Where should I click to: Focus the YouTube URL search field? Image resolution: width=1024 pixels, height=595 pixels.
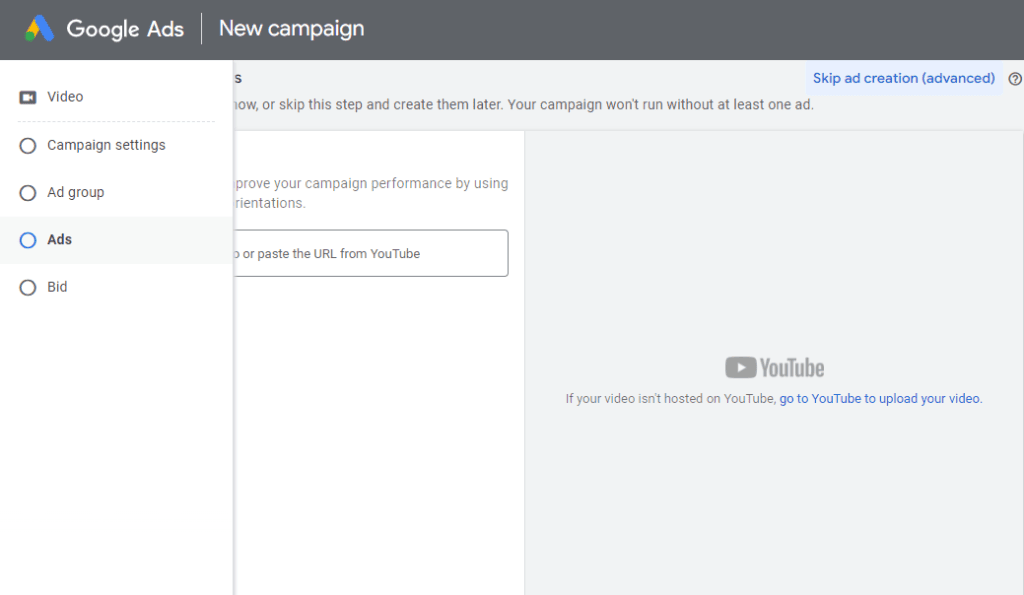click(370, 254)
